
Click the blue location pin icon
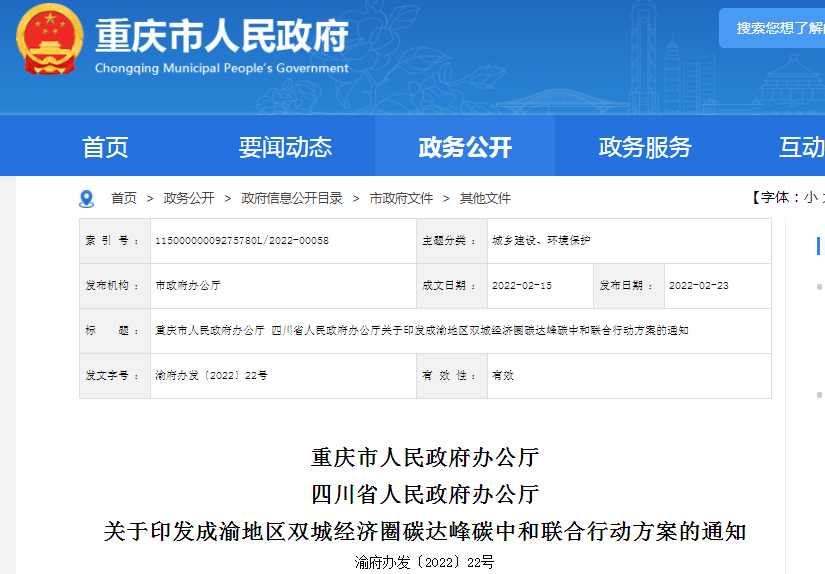tap(86, 199)
